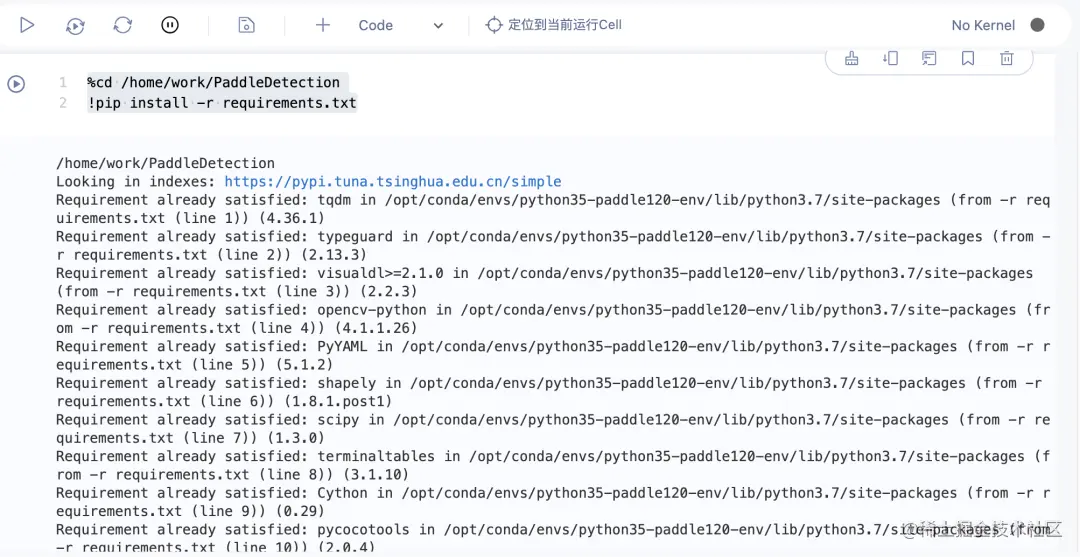Run the current cell with play icon
This screenshot has width=1080, height=557.
click(27, 25)
